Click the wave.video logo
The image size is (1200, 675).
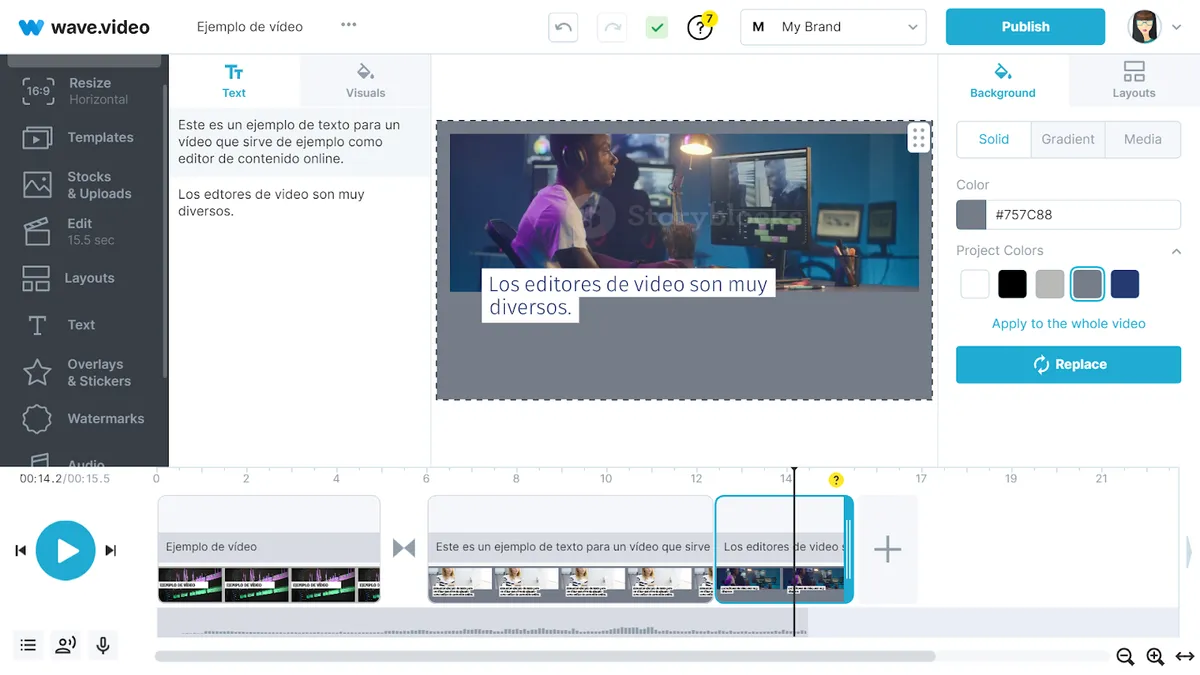tap(84, 27)
